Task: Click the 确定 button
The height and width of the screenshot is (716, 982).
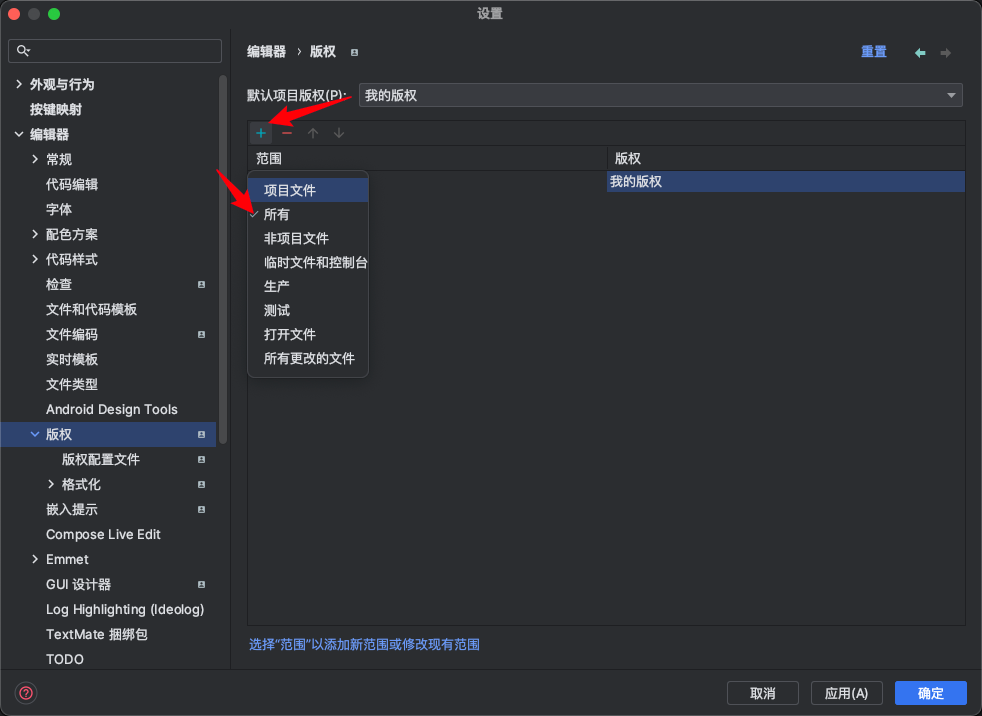Action: coord(930,693)
